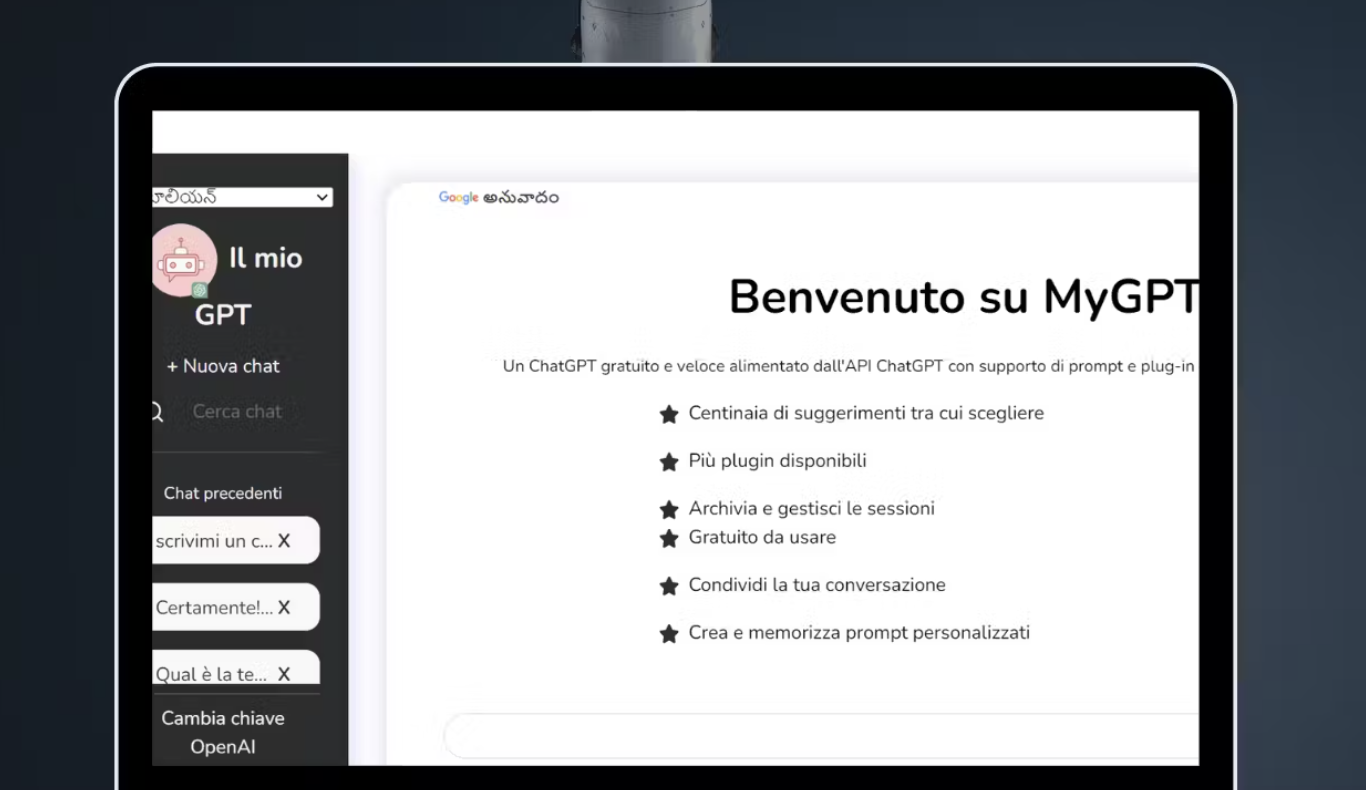Click the robot avatar logo

[184, 261]
